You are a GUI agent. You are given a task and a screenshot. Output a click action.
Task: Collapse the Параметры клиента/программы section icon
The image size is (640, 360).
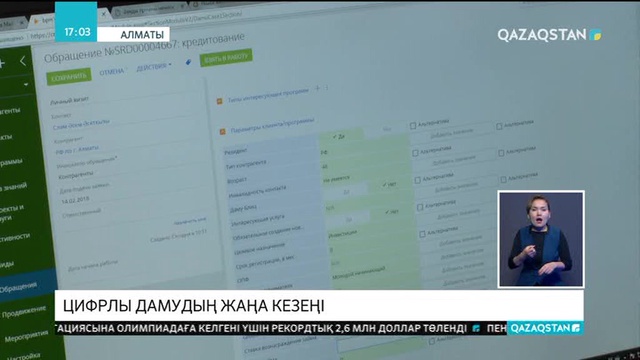222,131
